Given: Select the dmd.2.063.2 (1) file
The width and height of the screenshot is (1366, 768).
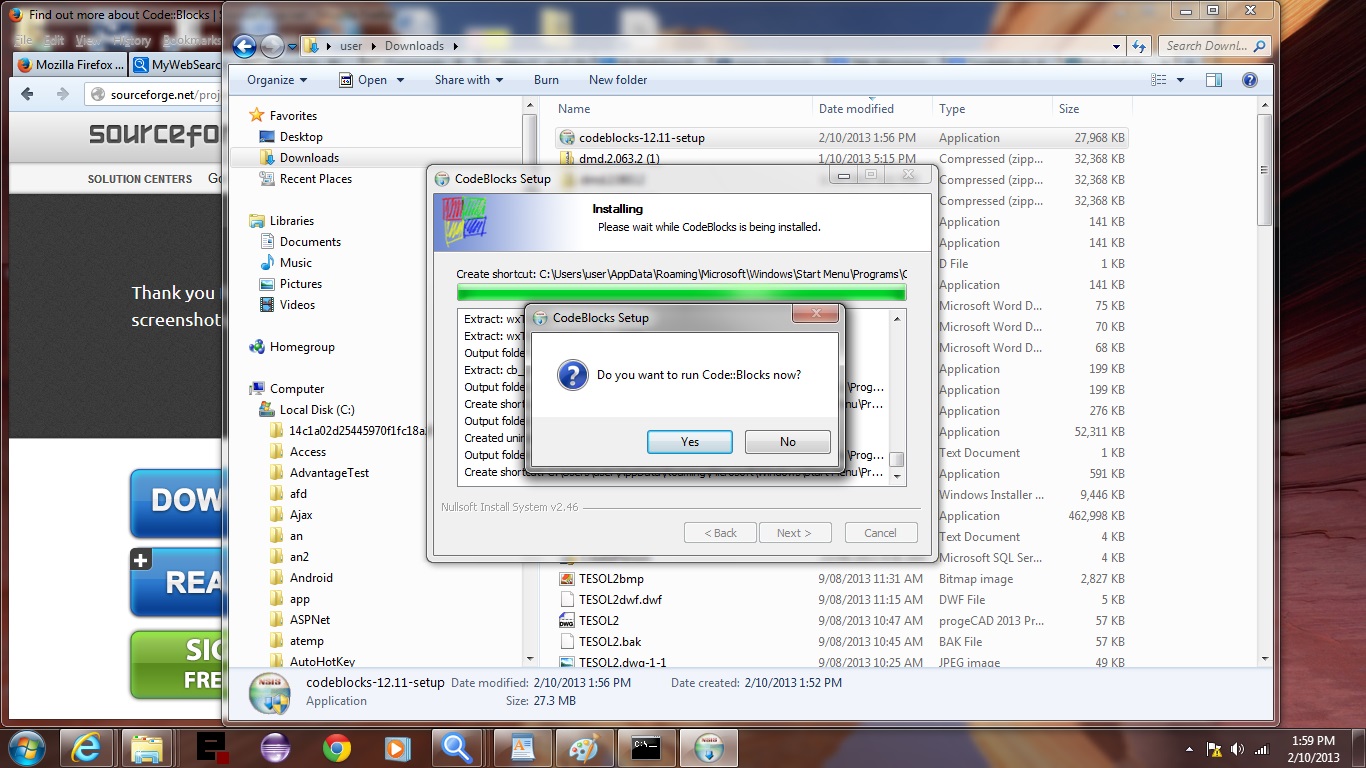Looking at the screenshot, I should click(x=619, y=159).
